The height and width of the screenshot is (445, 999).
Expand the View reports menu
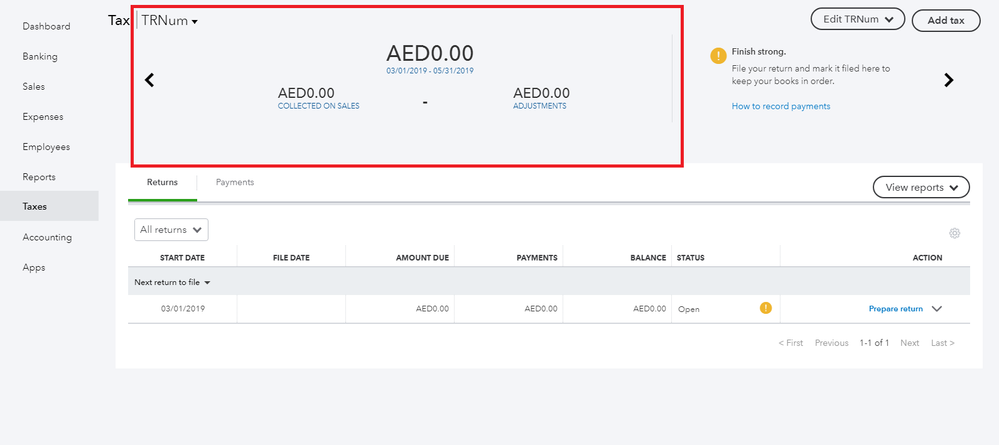coord(921,187)
